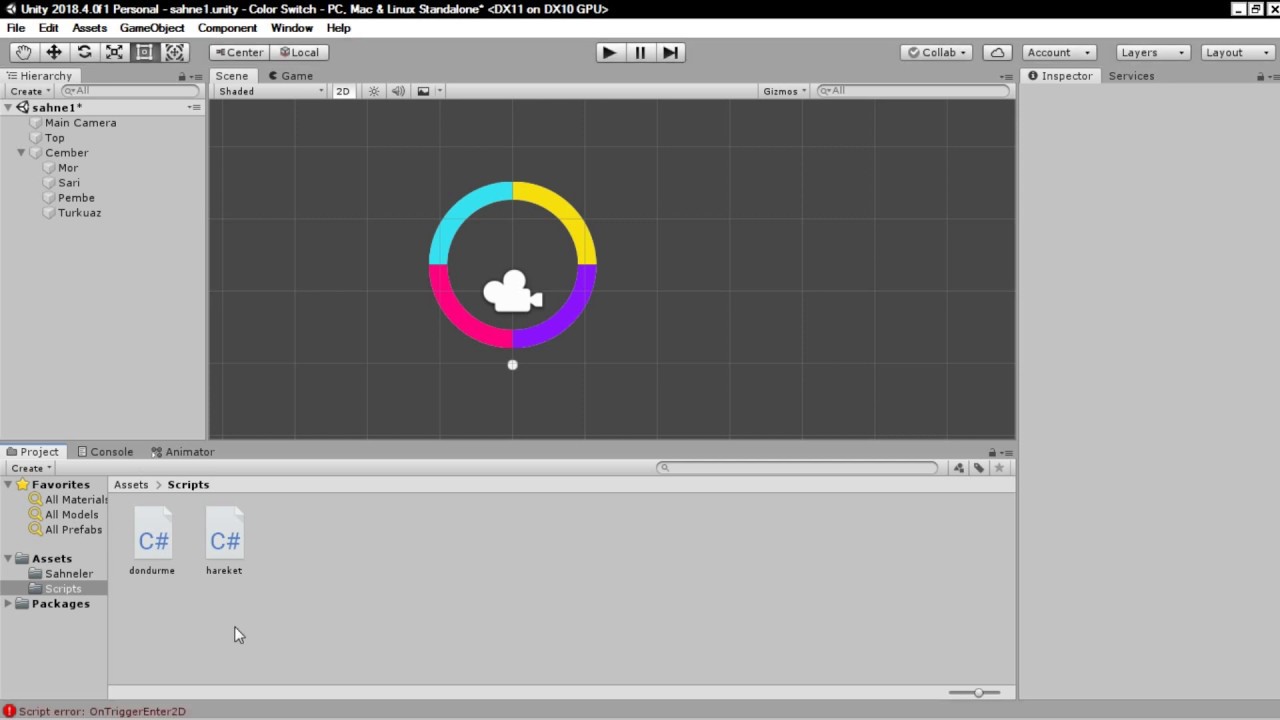Screen dimensions: 1280x720
Task: Click the Script error status icon
Action: (9, 712)
